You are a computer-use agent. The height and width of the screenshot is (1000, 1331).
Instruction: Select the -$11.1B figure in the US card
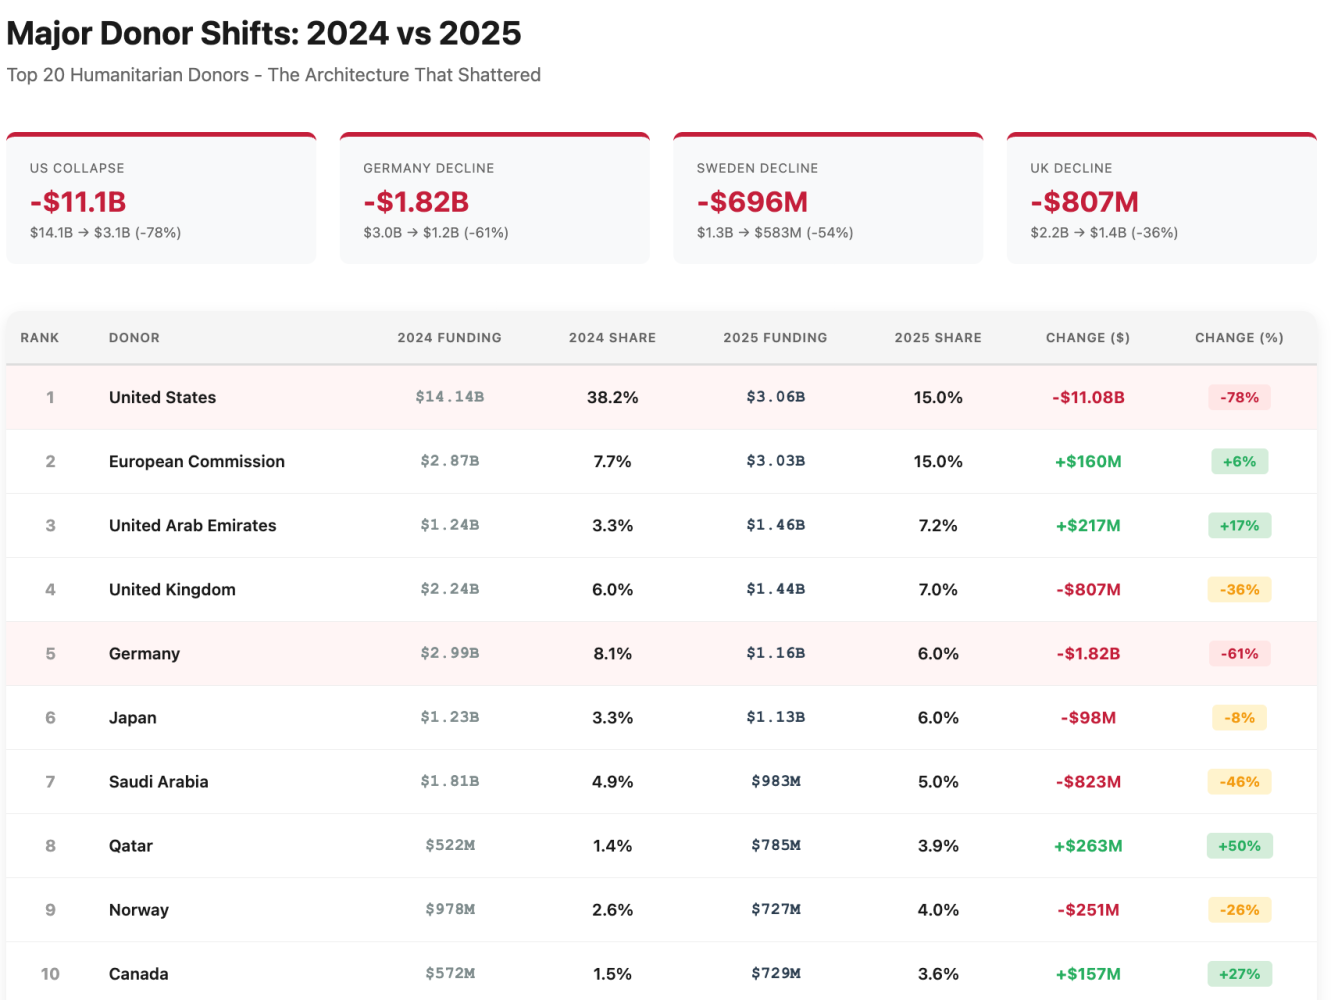[78, 202]
